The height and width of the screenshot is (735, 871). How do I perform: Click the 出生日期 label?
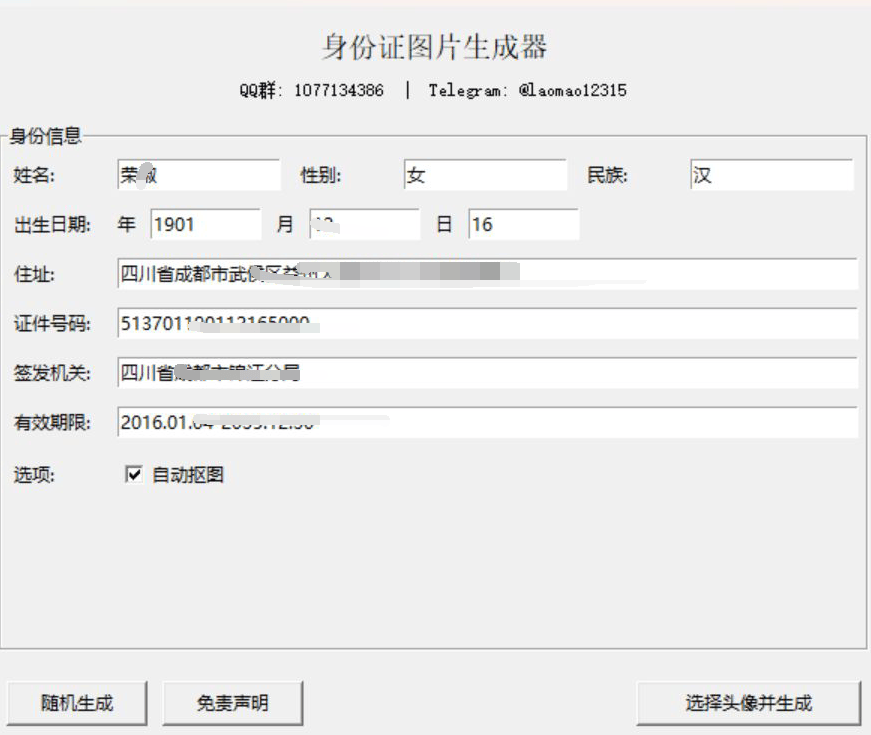pos(52,225)
